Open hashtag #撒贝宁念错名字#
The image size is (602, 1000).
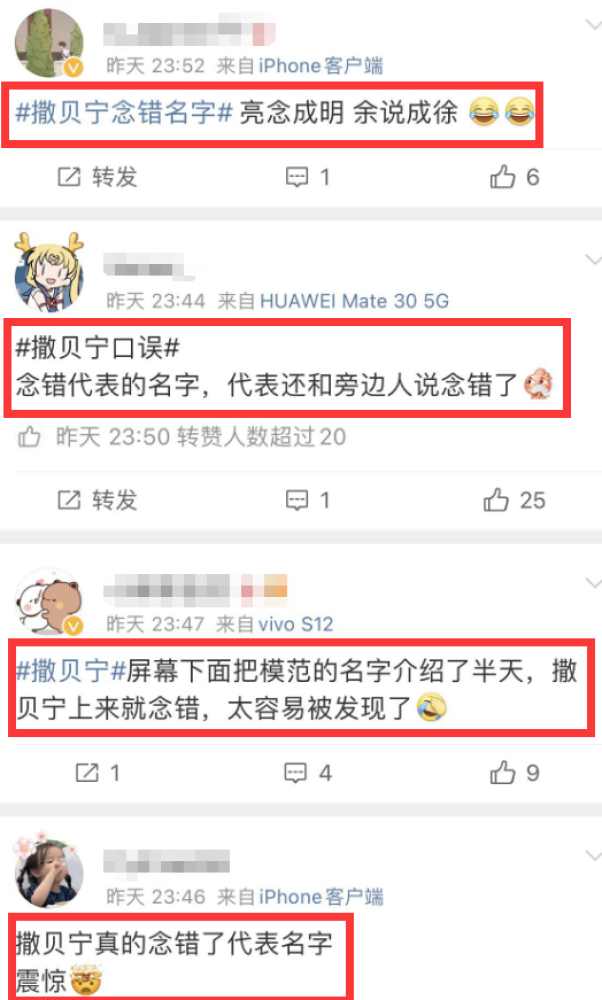coord(123,113)
